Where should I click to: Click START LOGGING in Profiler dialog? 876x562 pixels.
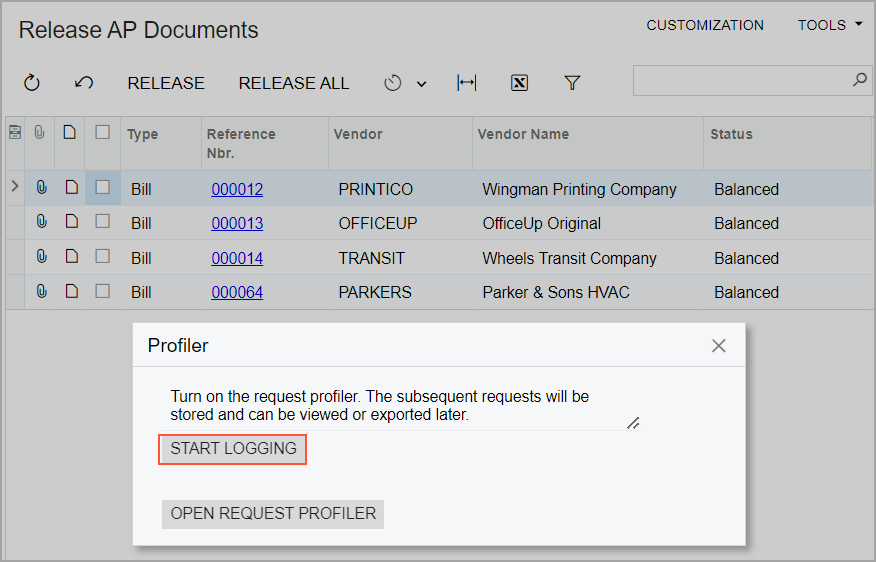click(233, 449)
